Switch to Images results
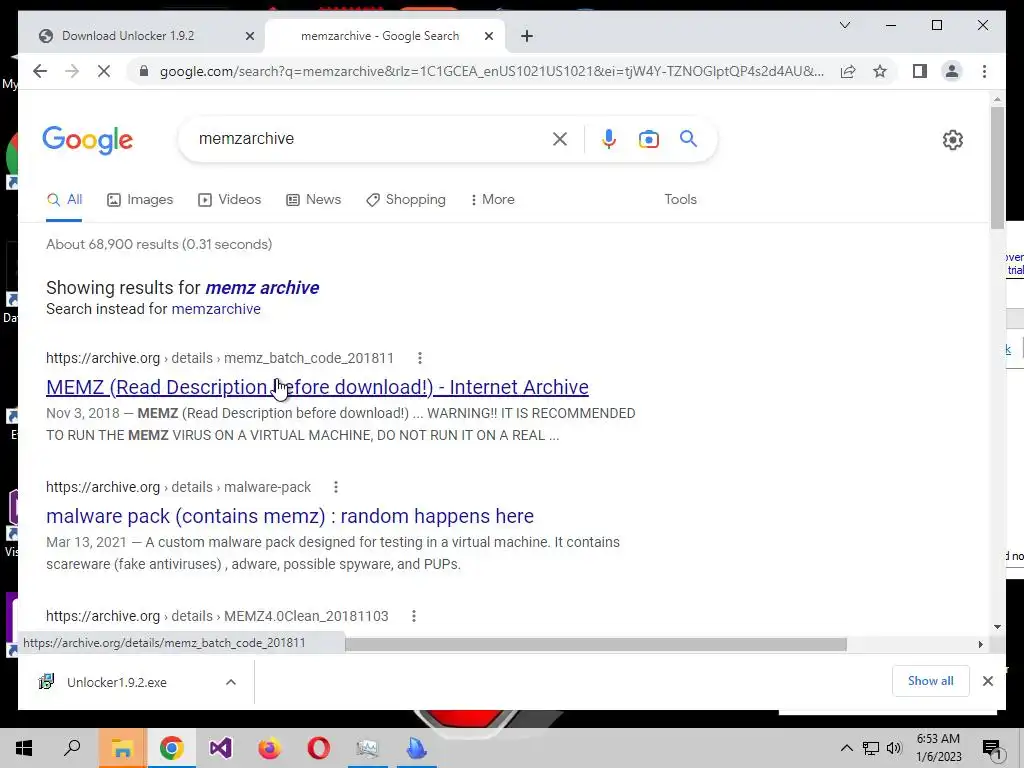1024x768 pixels. point(140,199)
